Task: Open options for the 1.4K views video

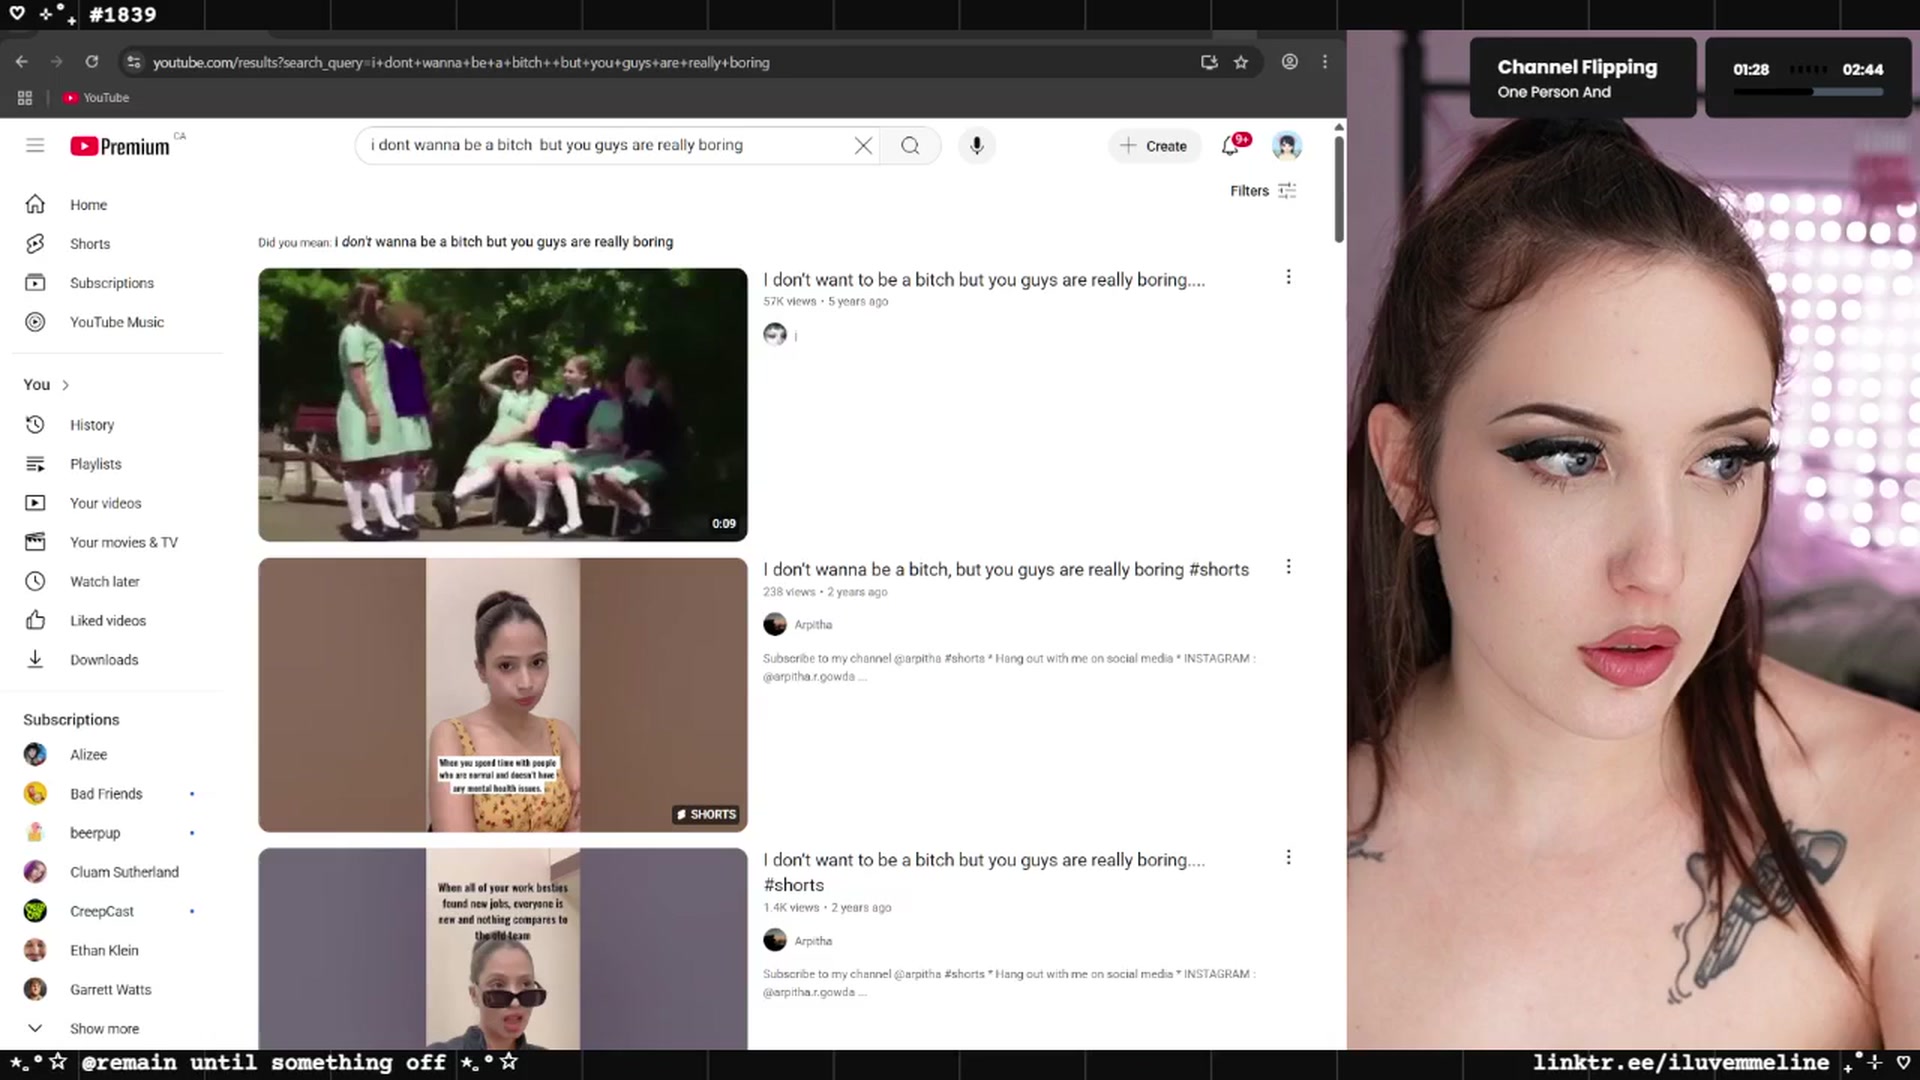Action: coord(1288,857)
